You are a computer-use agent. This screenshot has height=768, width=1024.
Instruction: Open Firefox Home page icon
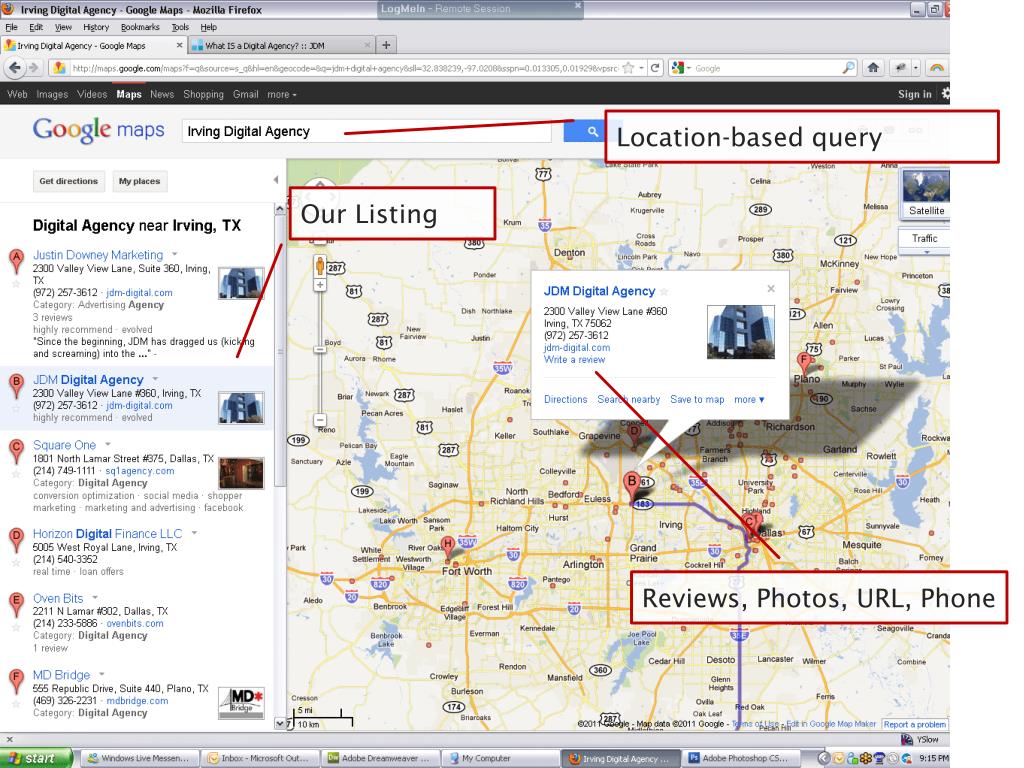pos(873,67)
